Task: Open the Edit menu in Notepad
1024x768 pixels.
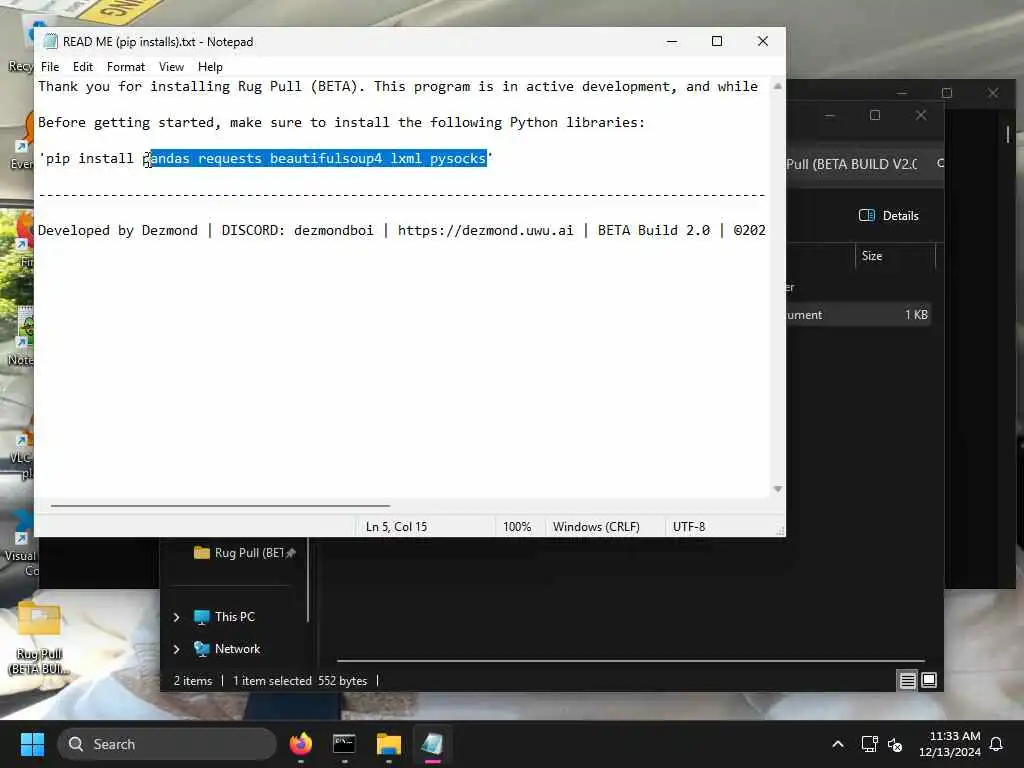Action: (82, 67)
